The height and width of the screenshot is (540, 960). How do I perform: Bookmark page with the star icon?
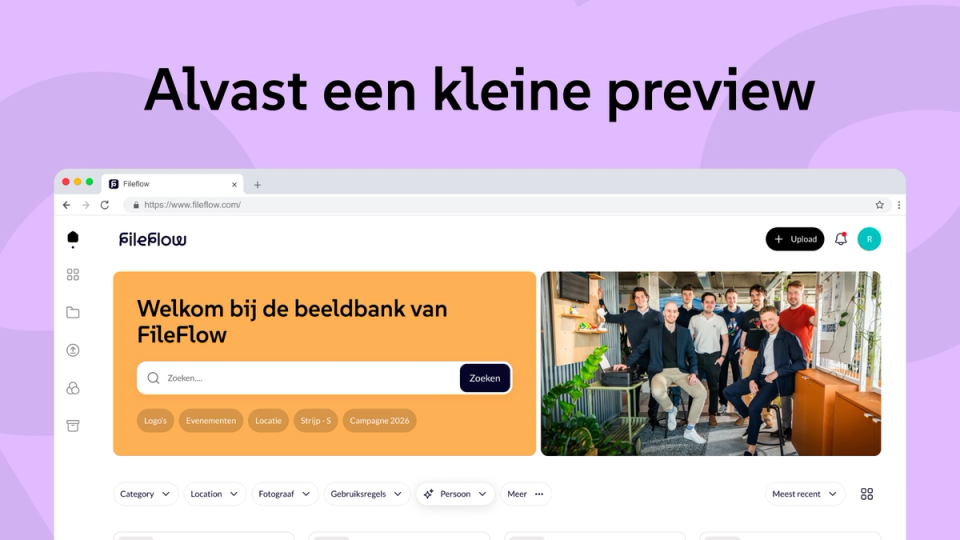[879, 205]
